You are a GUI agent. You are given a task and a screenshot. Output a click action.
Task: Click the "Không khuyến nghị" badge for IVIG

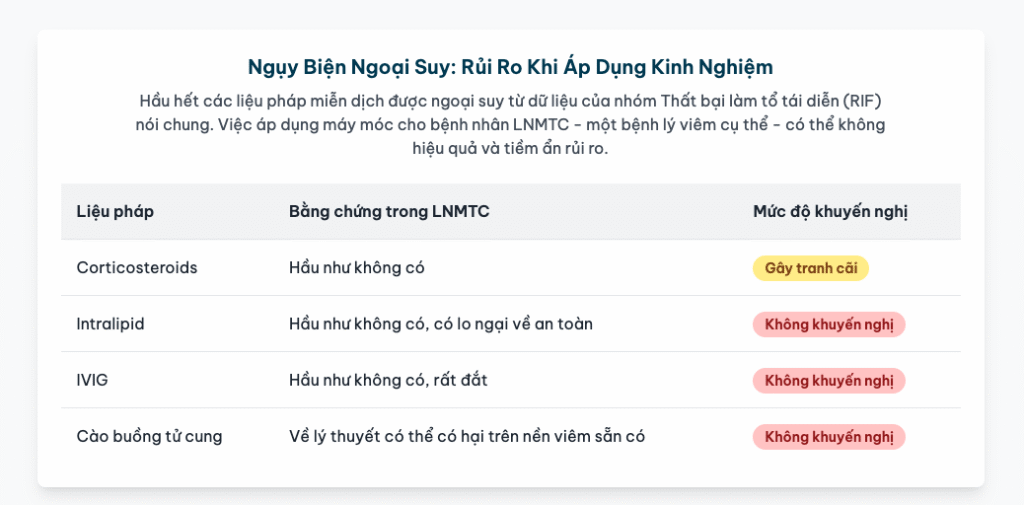pyautogui.click(x=828, y=380)
